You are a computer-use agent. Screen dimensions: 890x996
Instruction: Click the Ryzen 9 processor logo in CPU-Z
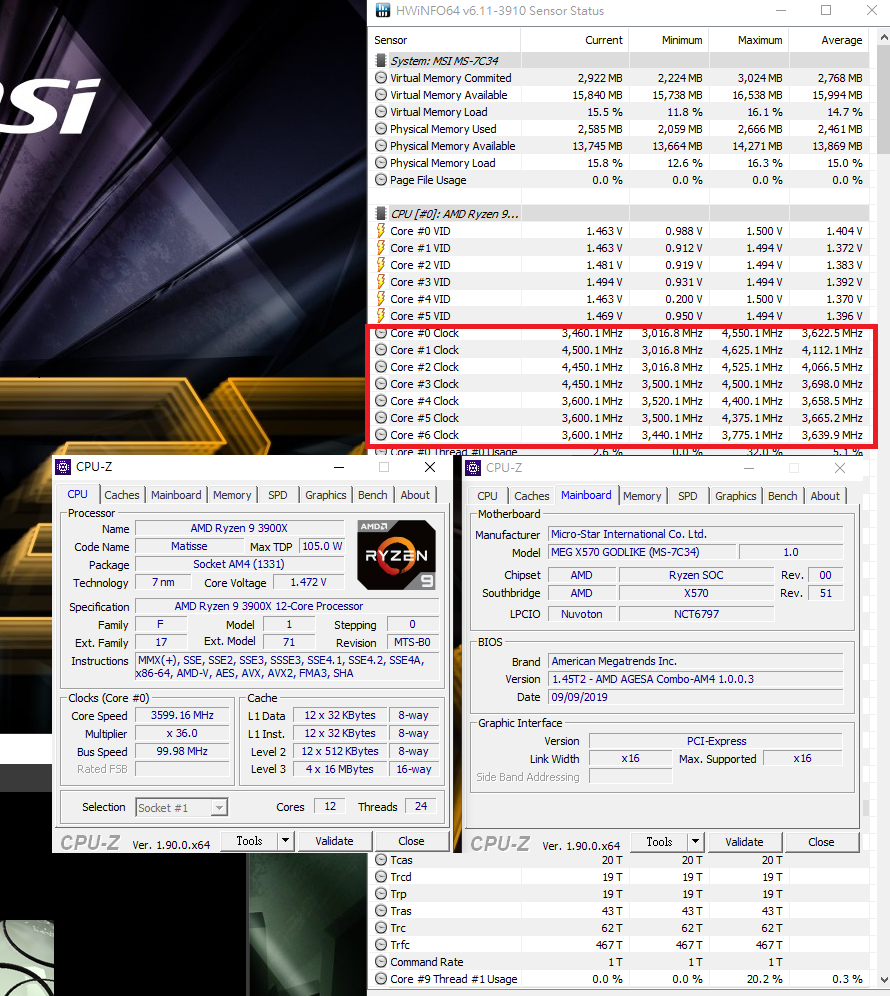coord(396,555)
